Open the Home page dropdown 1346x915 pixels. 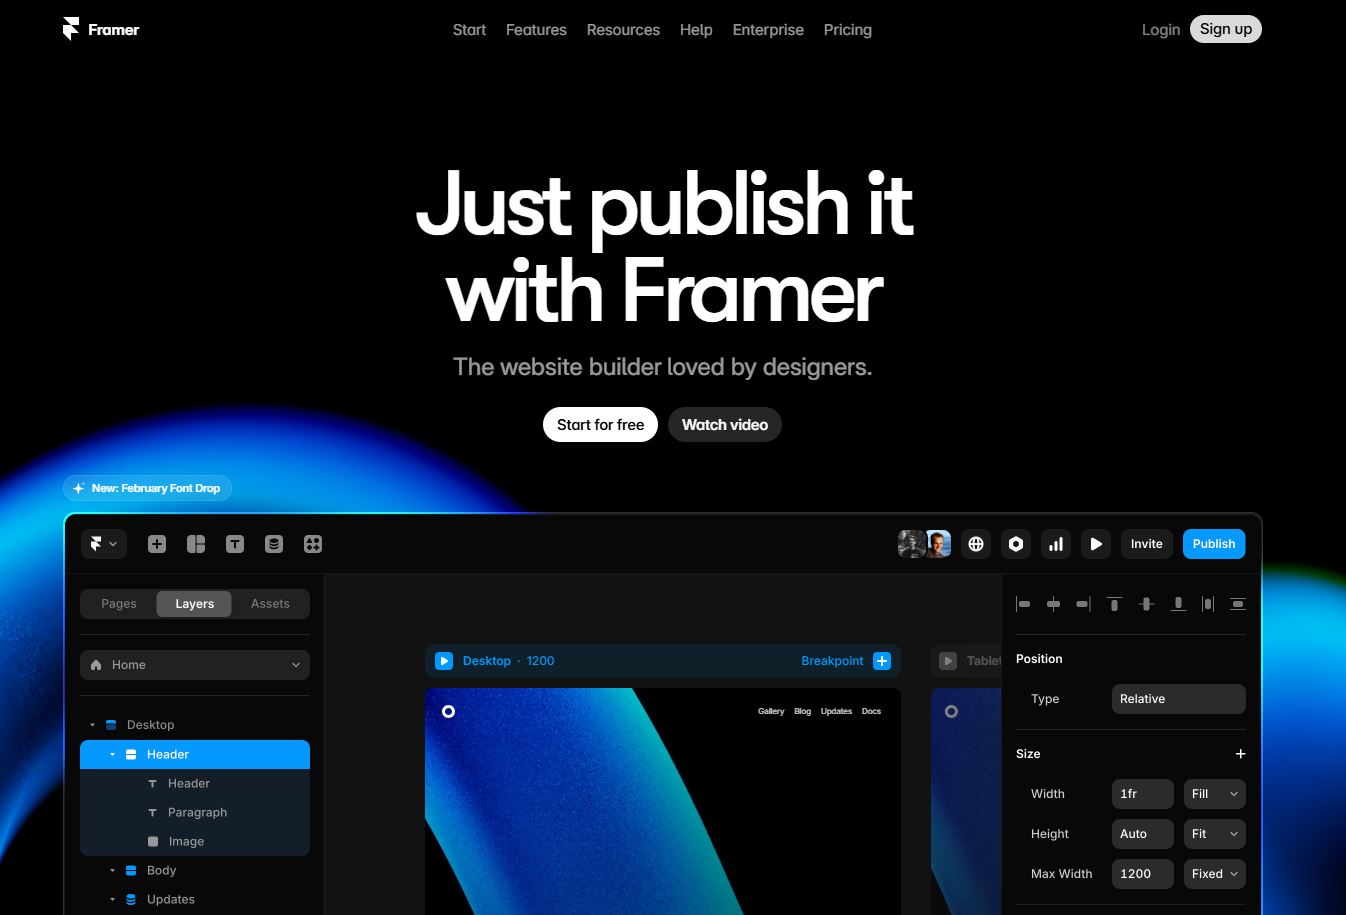click(195, 665)
